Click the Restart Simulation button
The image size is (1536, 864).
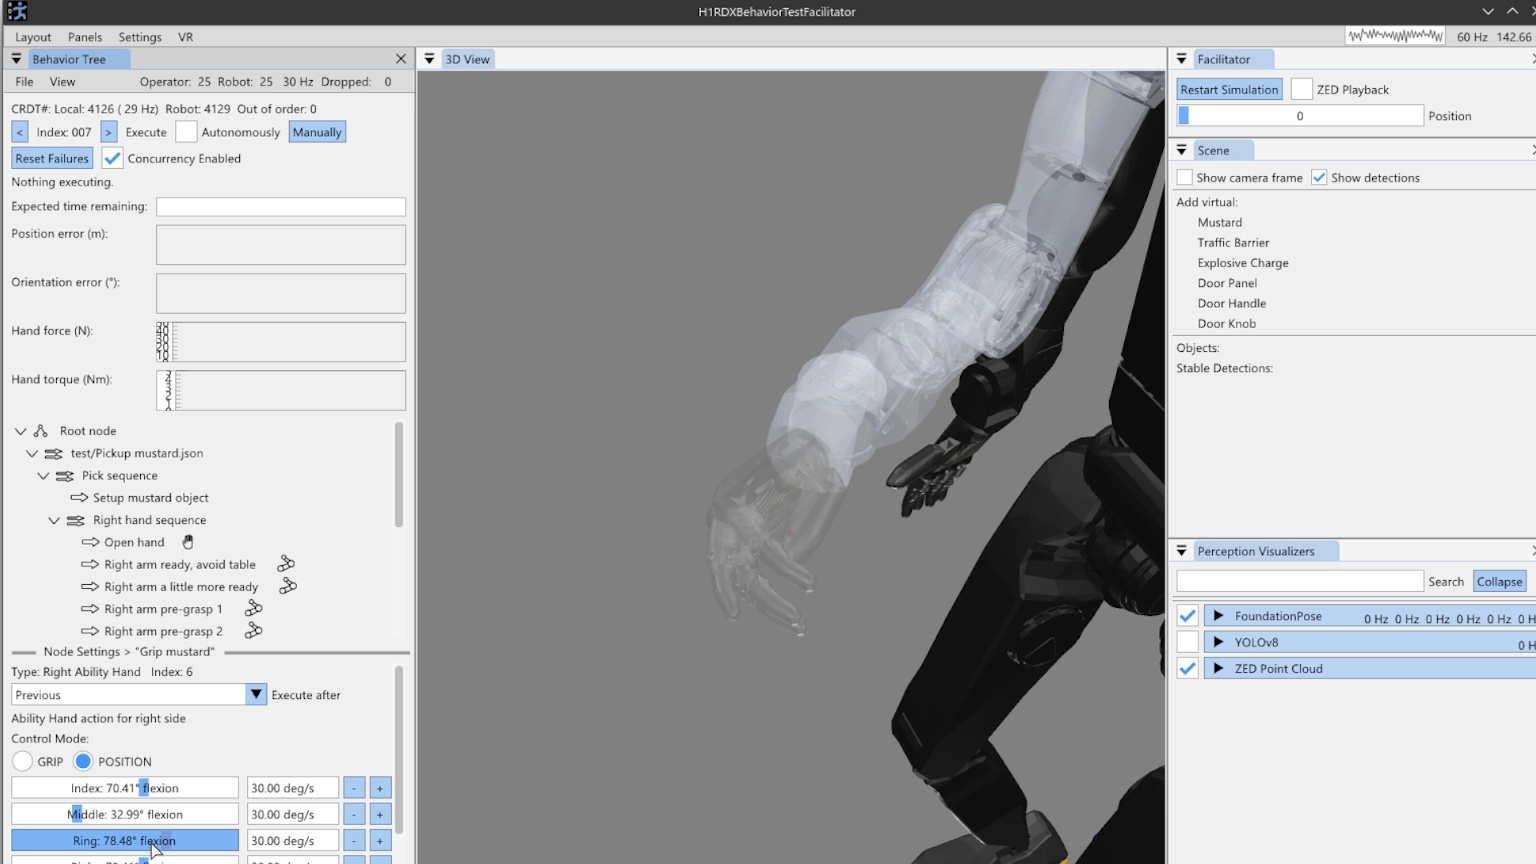[x=1229, y=89]
